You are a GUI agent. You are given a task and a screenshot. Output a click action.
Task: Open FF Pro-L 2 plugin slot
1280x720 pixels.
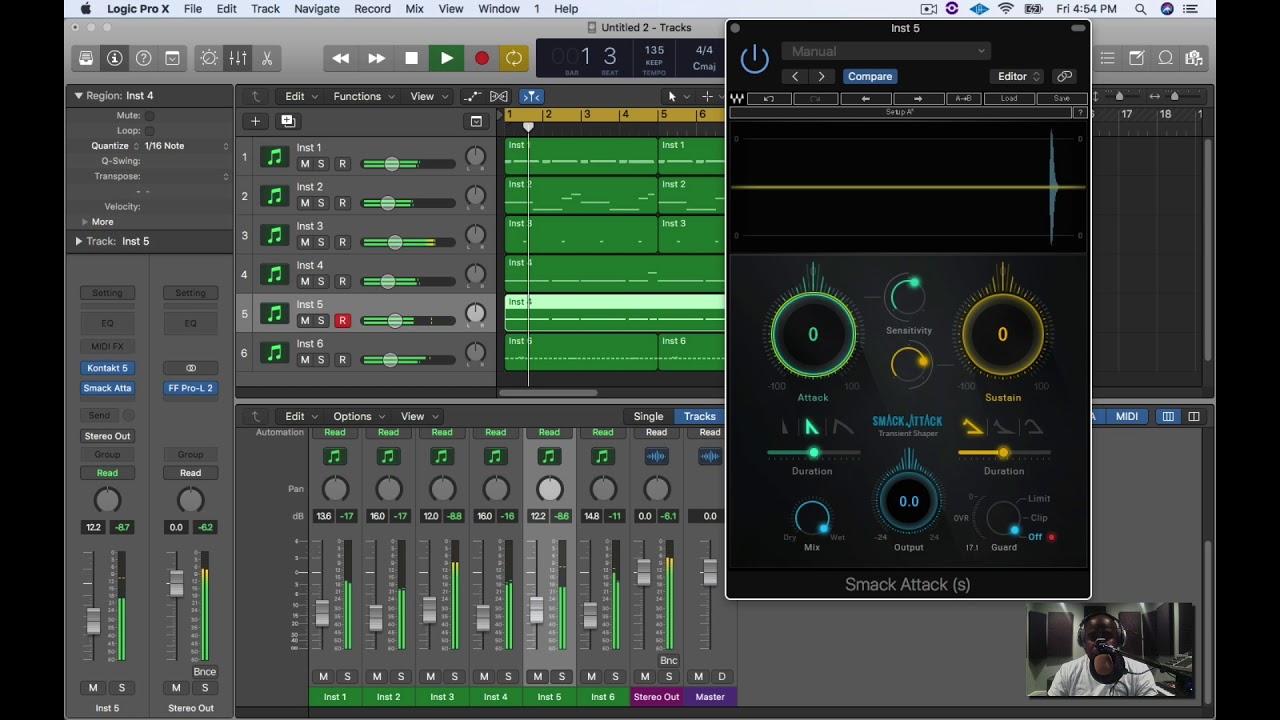coord(190,388)
